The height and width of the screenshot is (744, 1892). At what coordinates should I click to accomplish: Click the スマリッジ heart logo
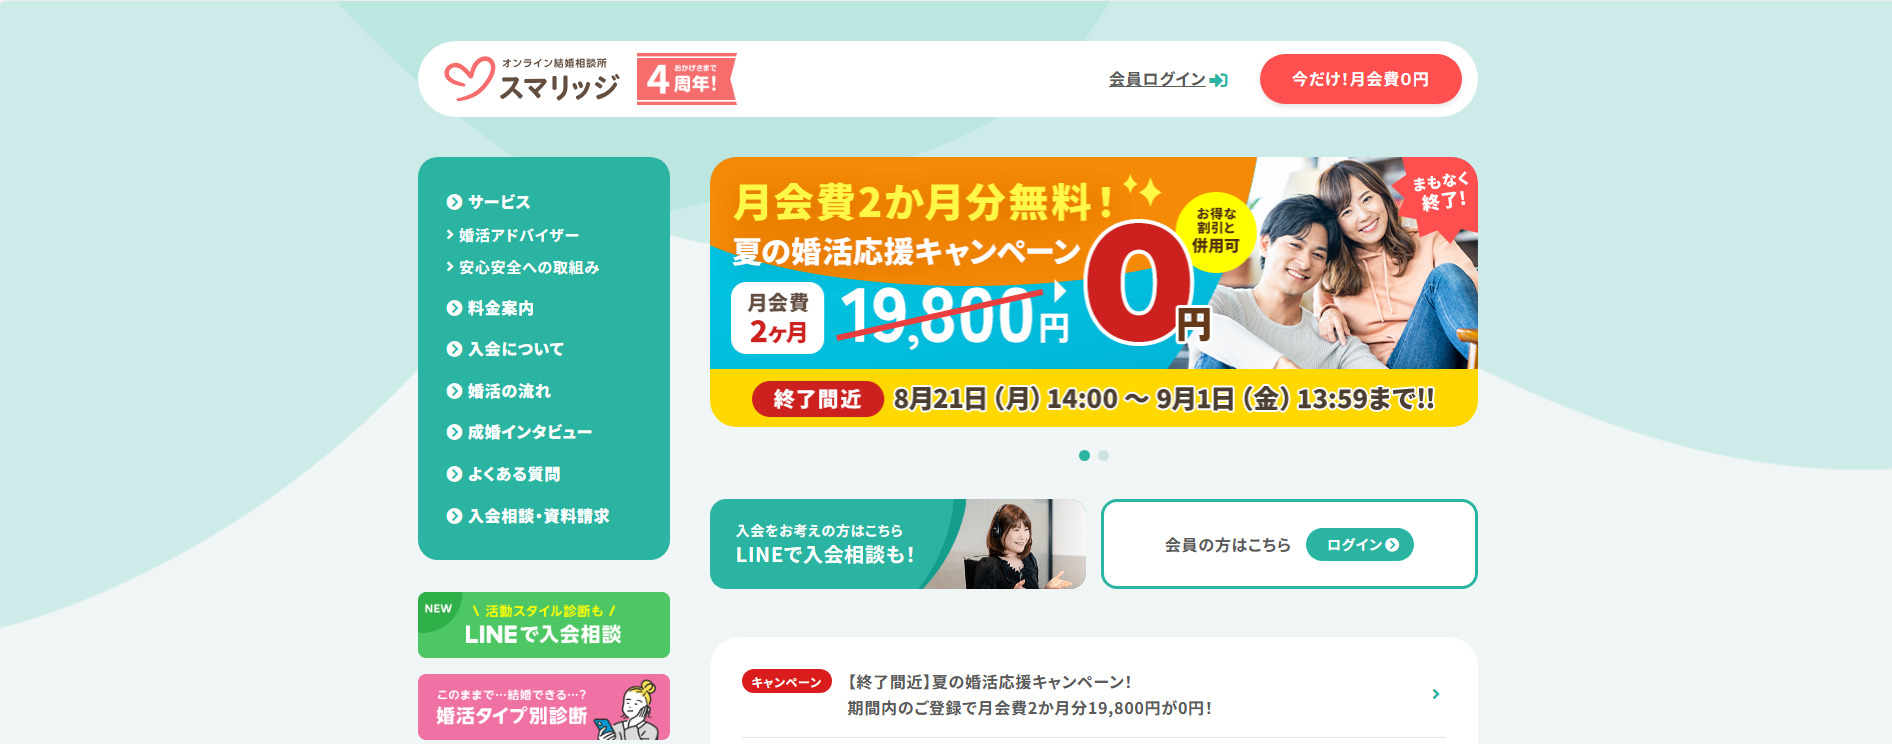point(532,79)
